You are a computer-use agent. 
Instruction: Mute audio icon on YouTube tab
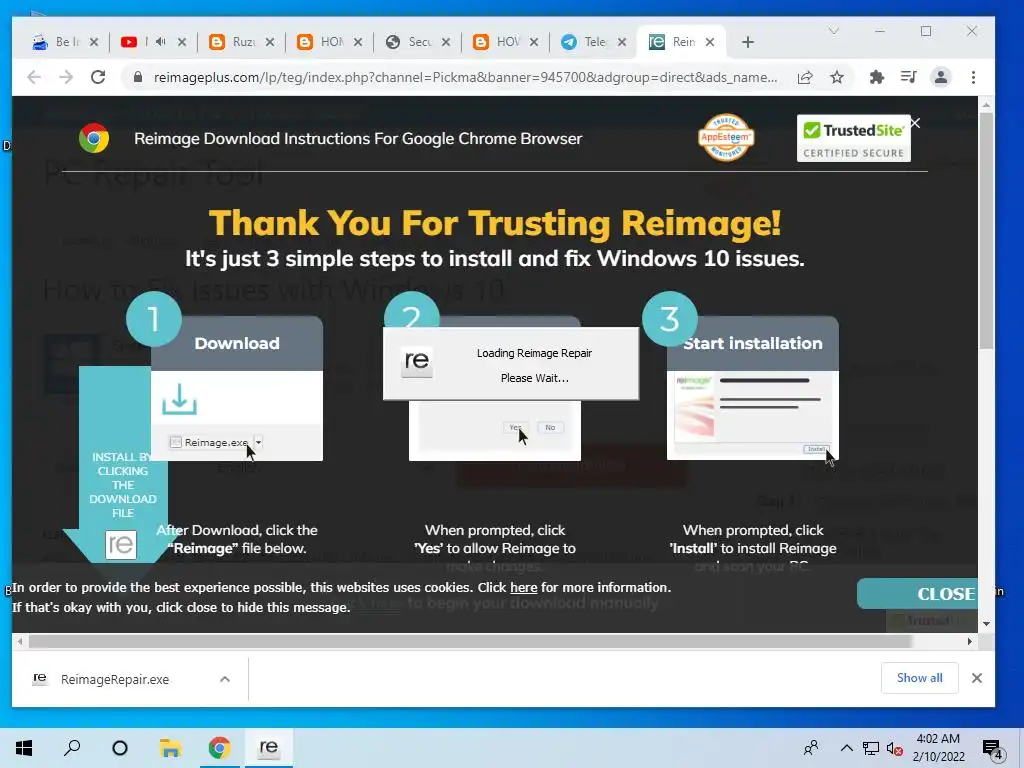click(x=161, y=42)
